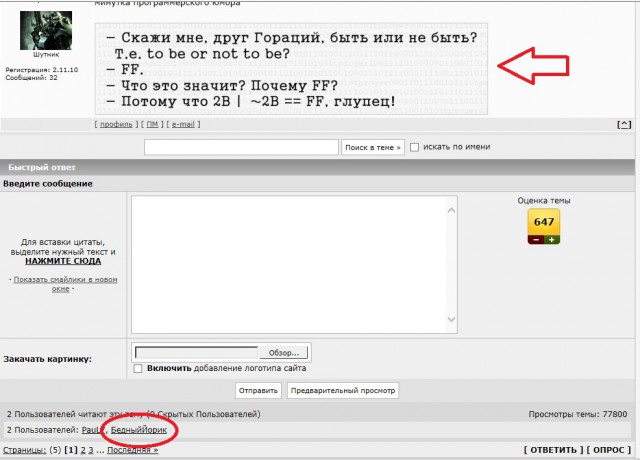The width and height of the screenshot is (640, 460).
Task: Click the Обзор browse button
Action: click(284, 353)
